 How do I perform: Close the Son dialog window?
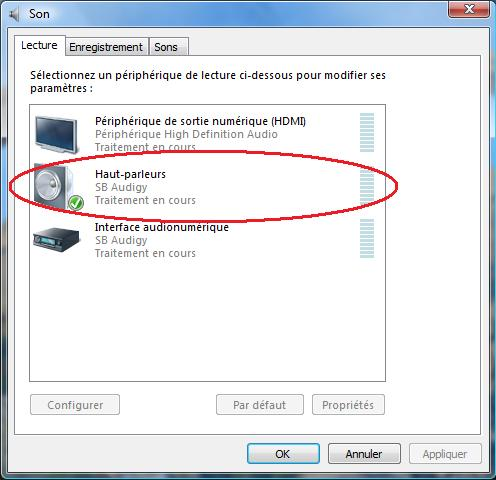(469, 9)
